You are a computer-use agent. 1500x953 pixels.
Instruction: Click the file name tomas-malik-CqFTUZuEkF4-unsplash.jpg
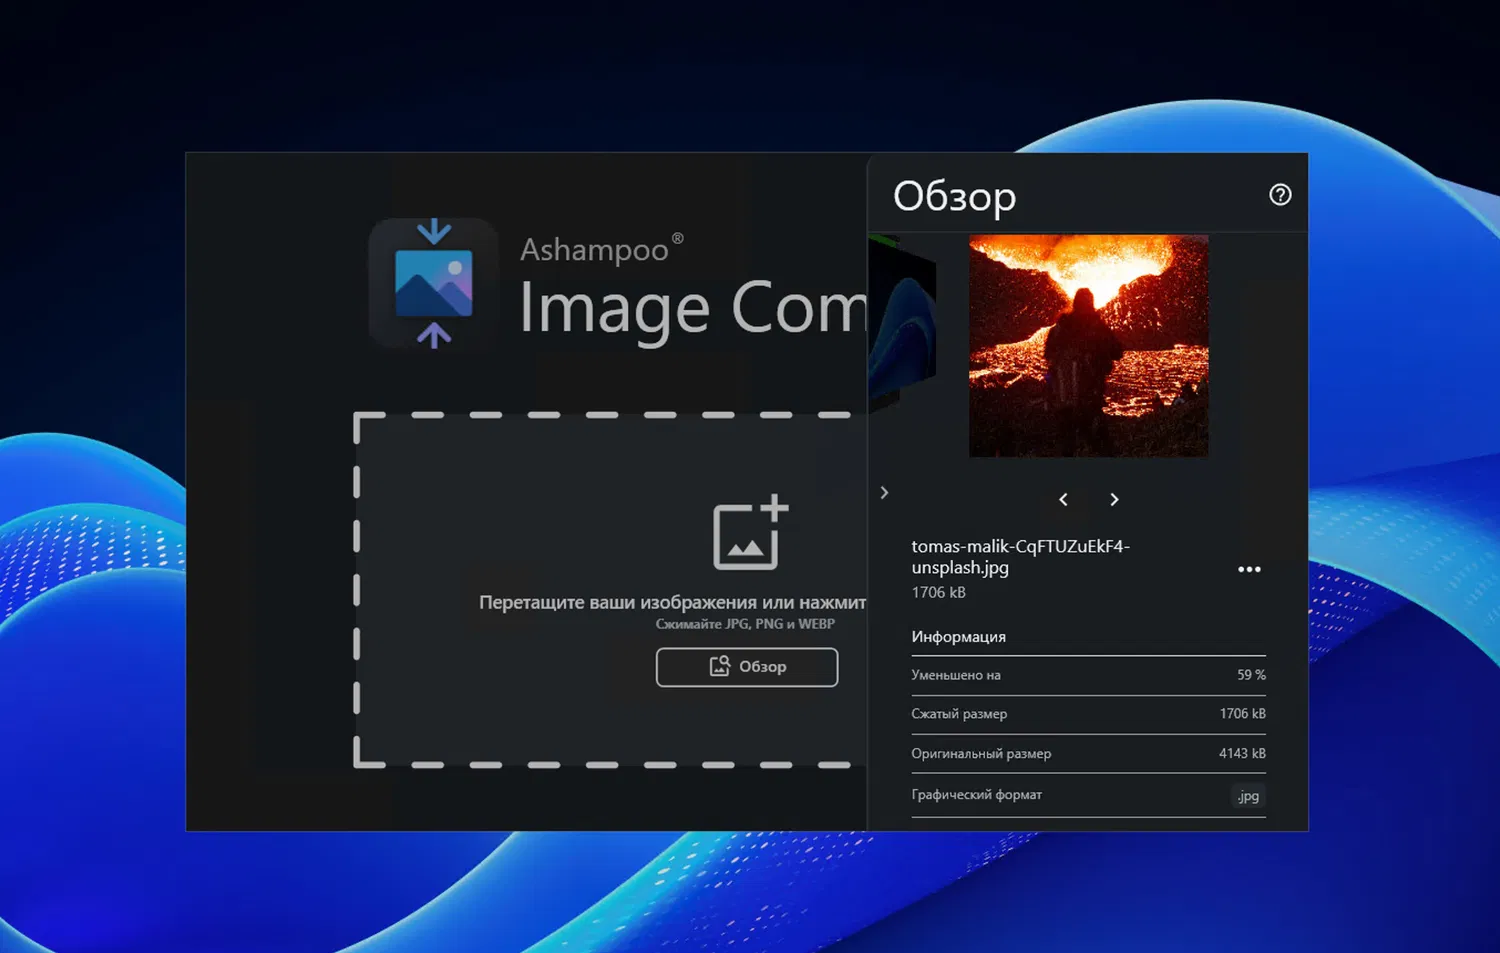click(x=1020, y=557)
